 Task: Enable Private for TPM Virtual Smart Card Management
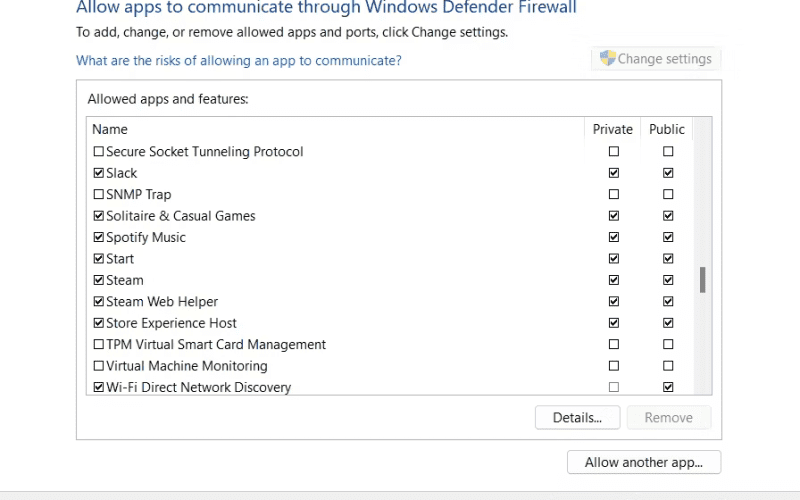pos(614,344)
